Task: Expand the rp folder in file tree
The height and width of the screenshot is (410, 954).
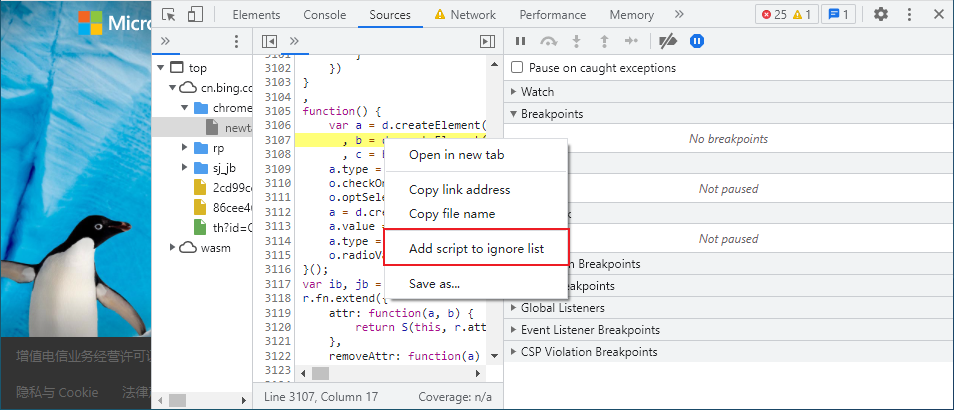Action: tap(185, 148)
